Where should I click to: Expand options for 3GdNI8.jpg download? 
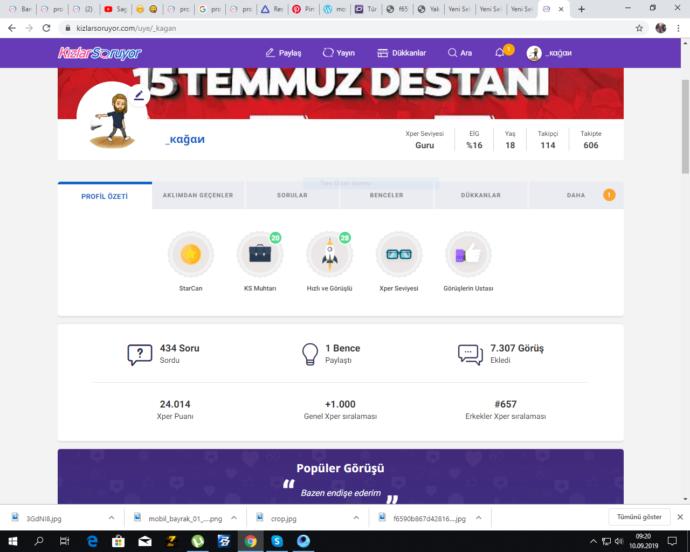[x=111, y=518]
